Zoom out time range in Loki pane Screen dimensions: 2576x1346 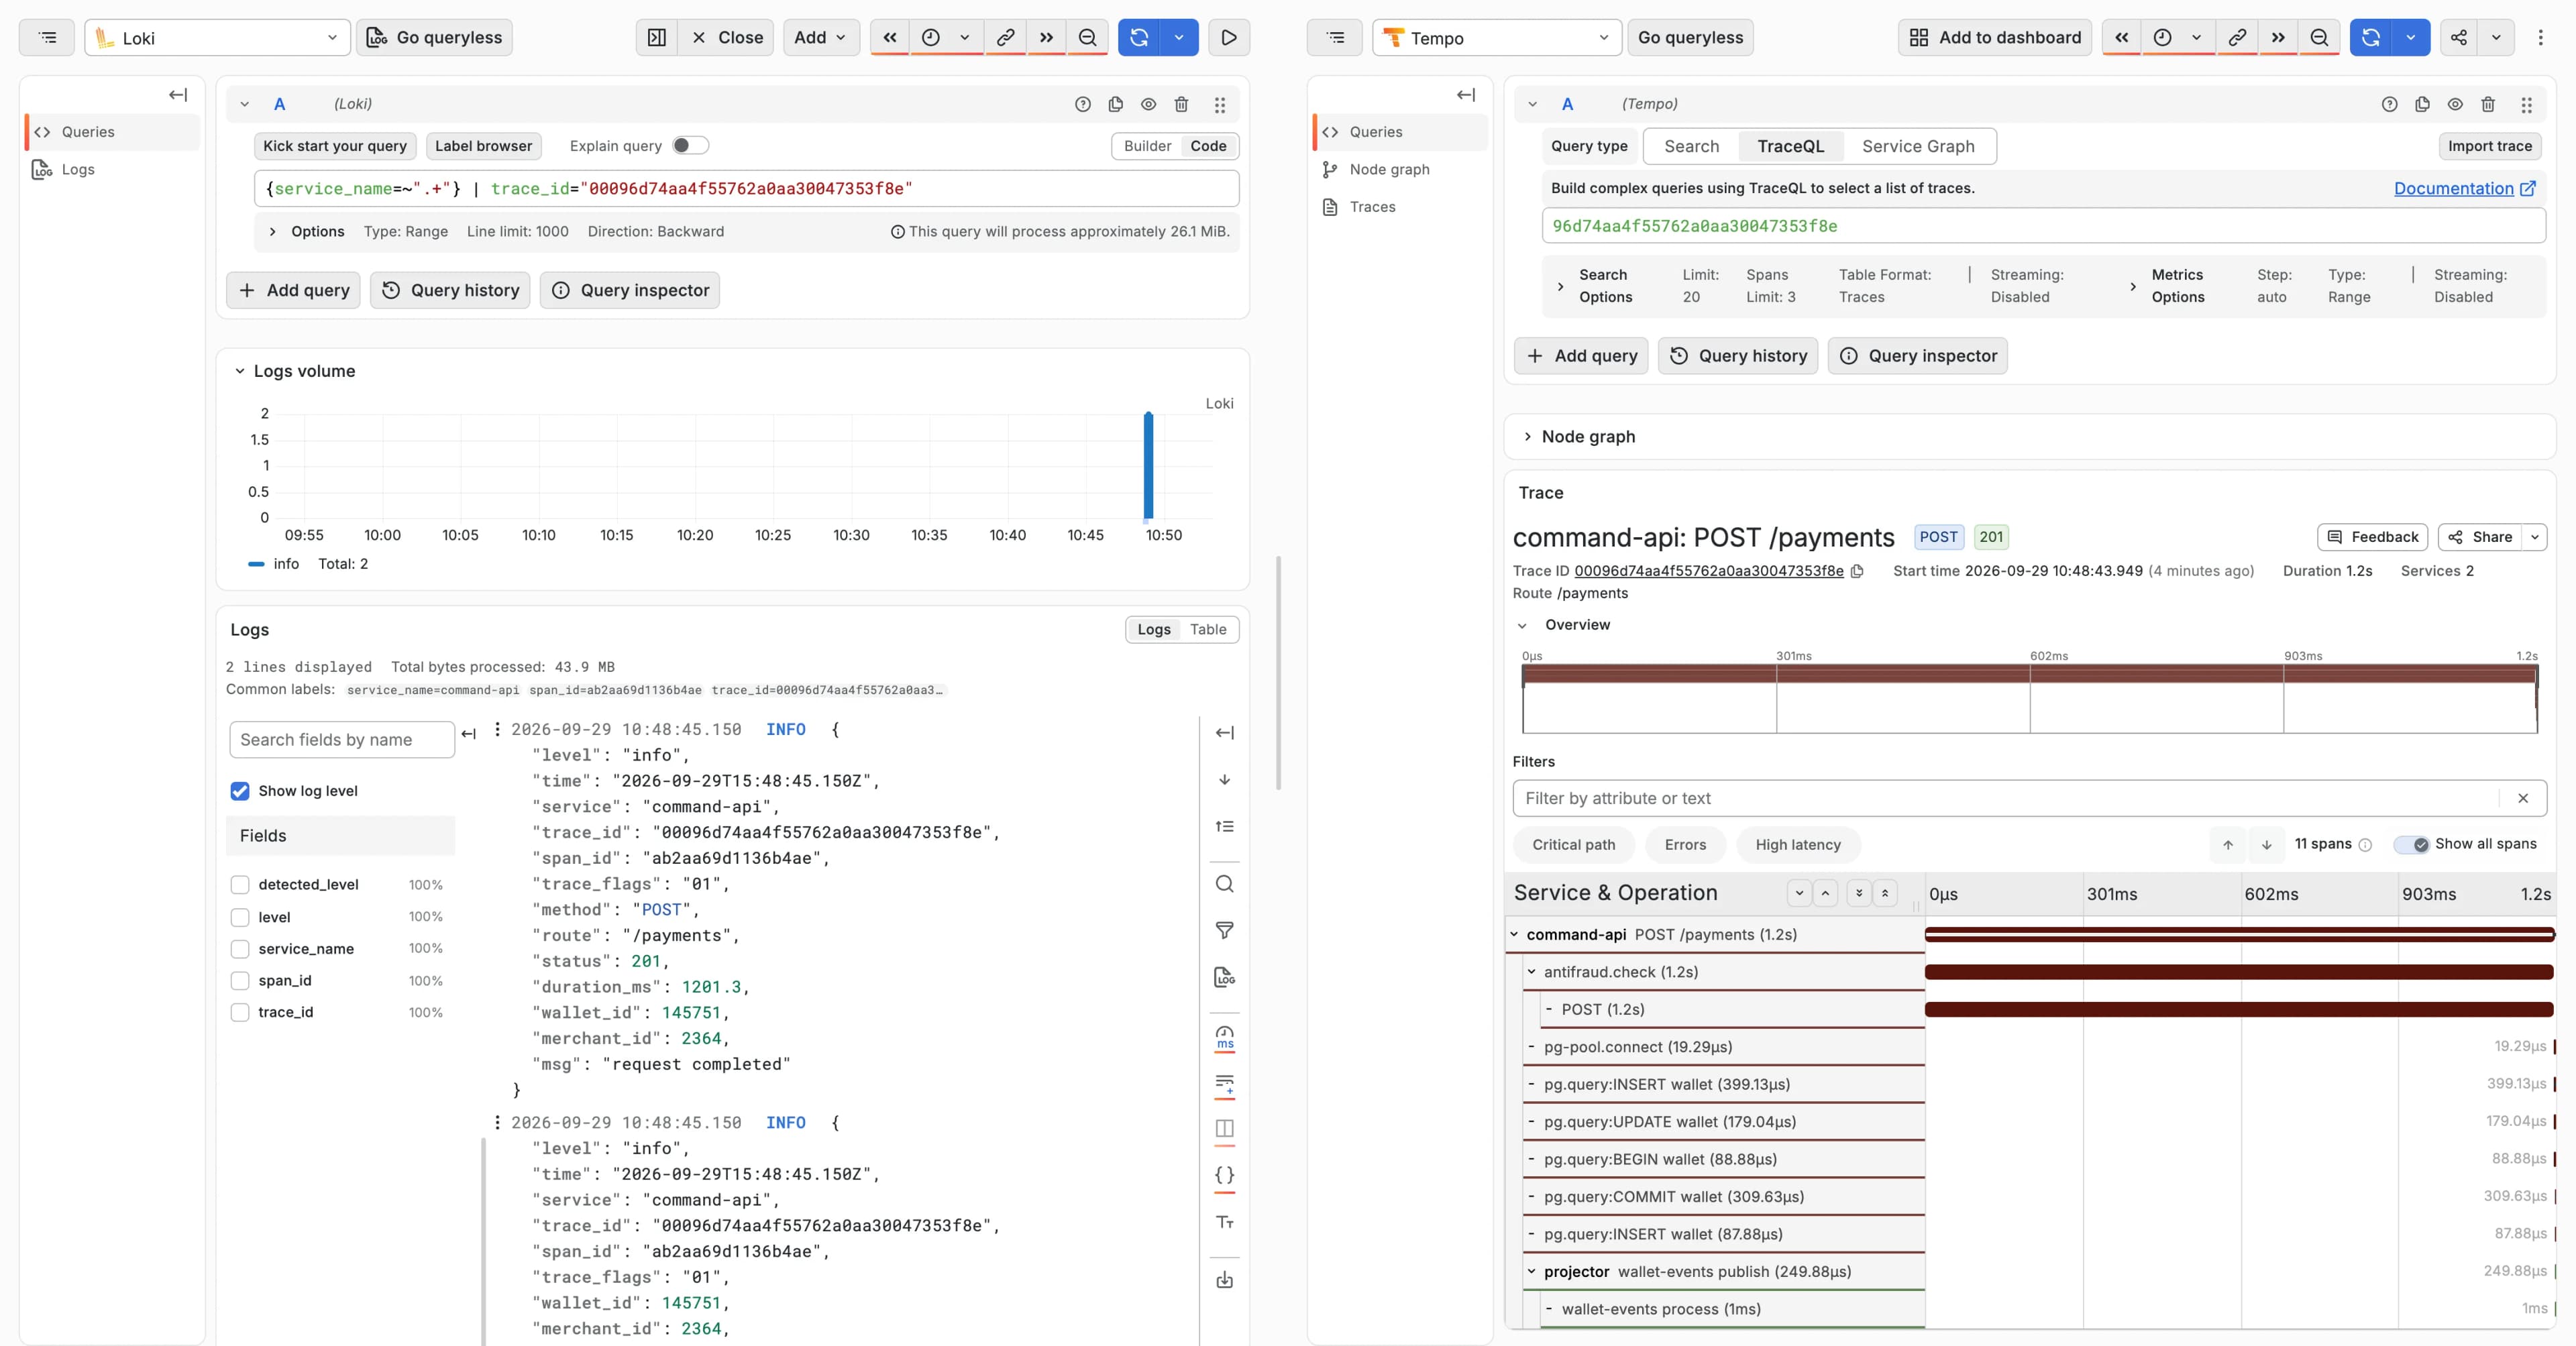point(1088,37)
